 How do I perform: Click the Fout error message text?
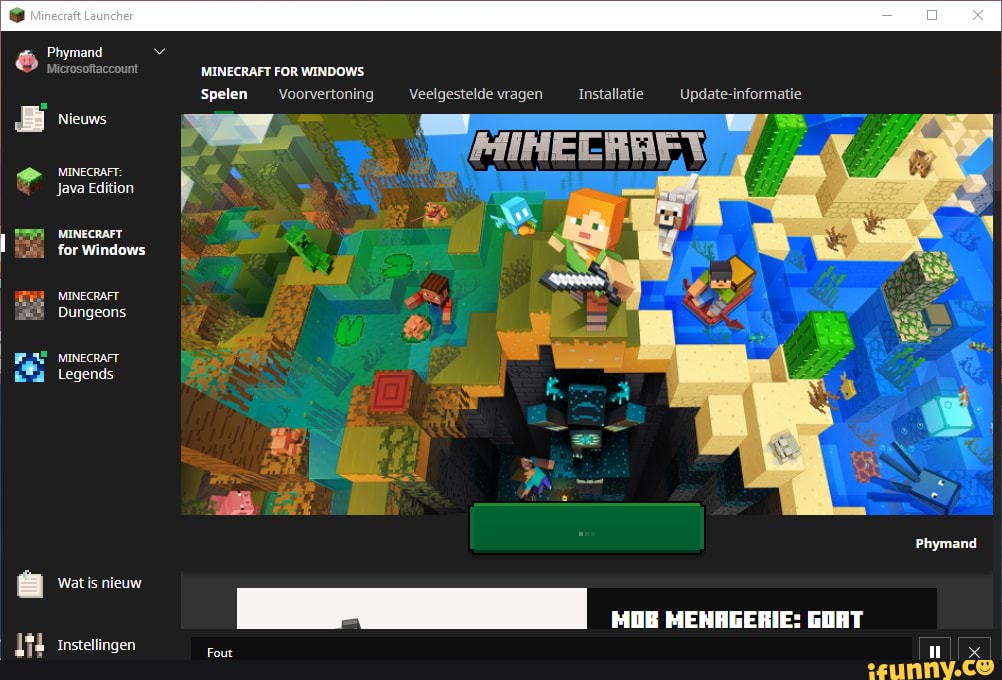(219, 653)
